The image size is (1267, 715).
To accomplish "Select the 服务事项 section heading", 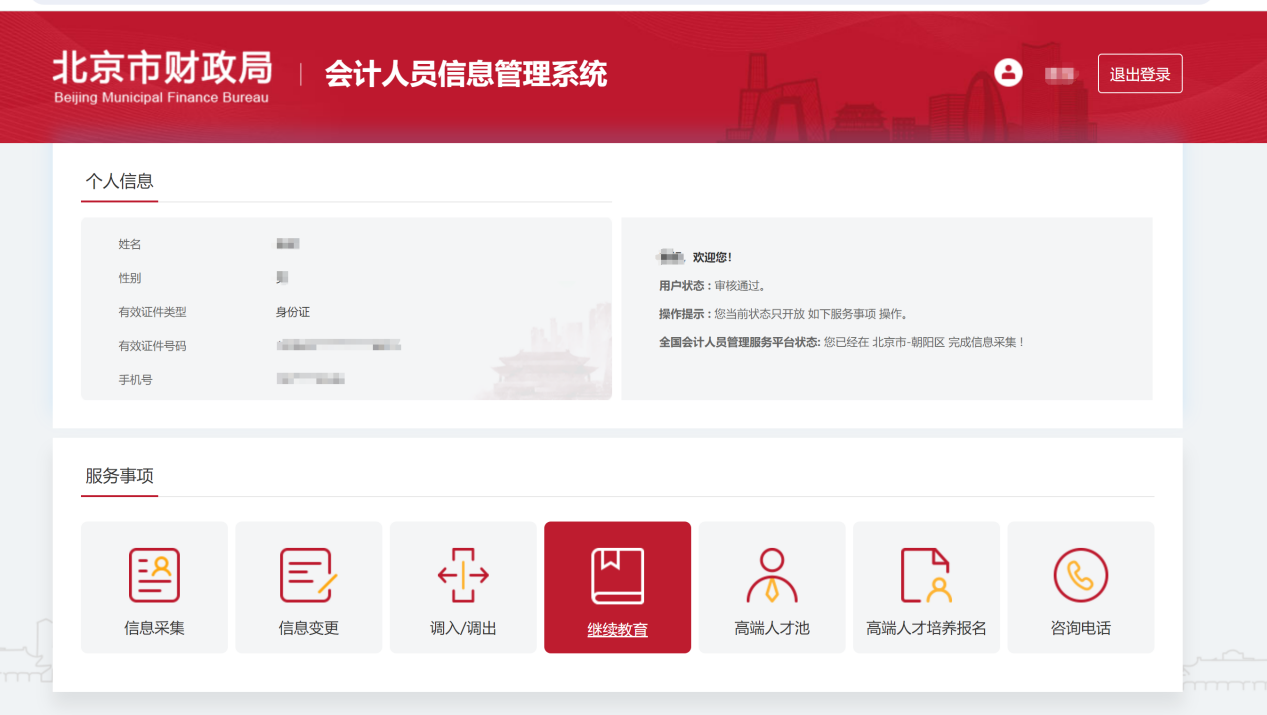I will [x=119, y=477].
